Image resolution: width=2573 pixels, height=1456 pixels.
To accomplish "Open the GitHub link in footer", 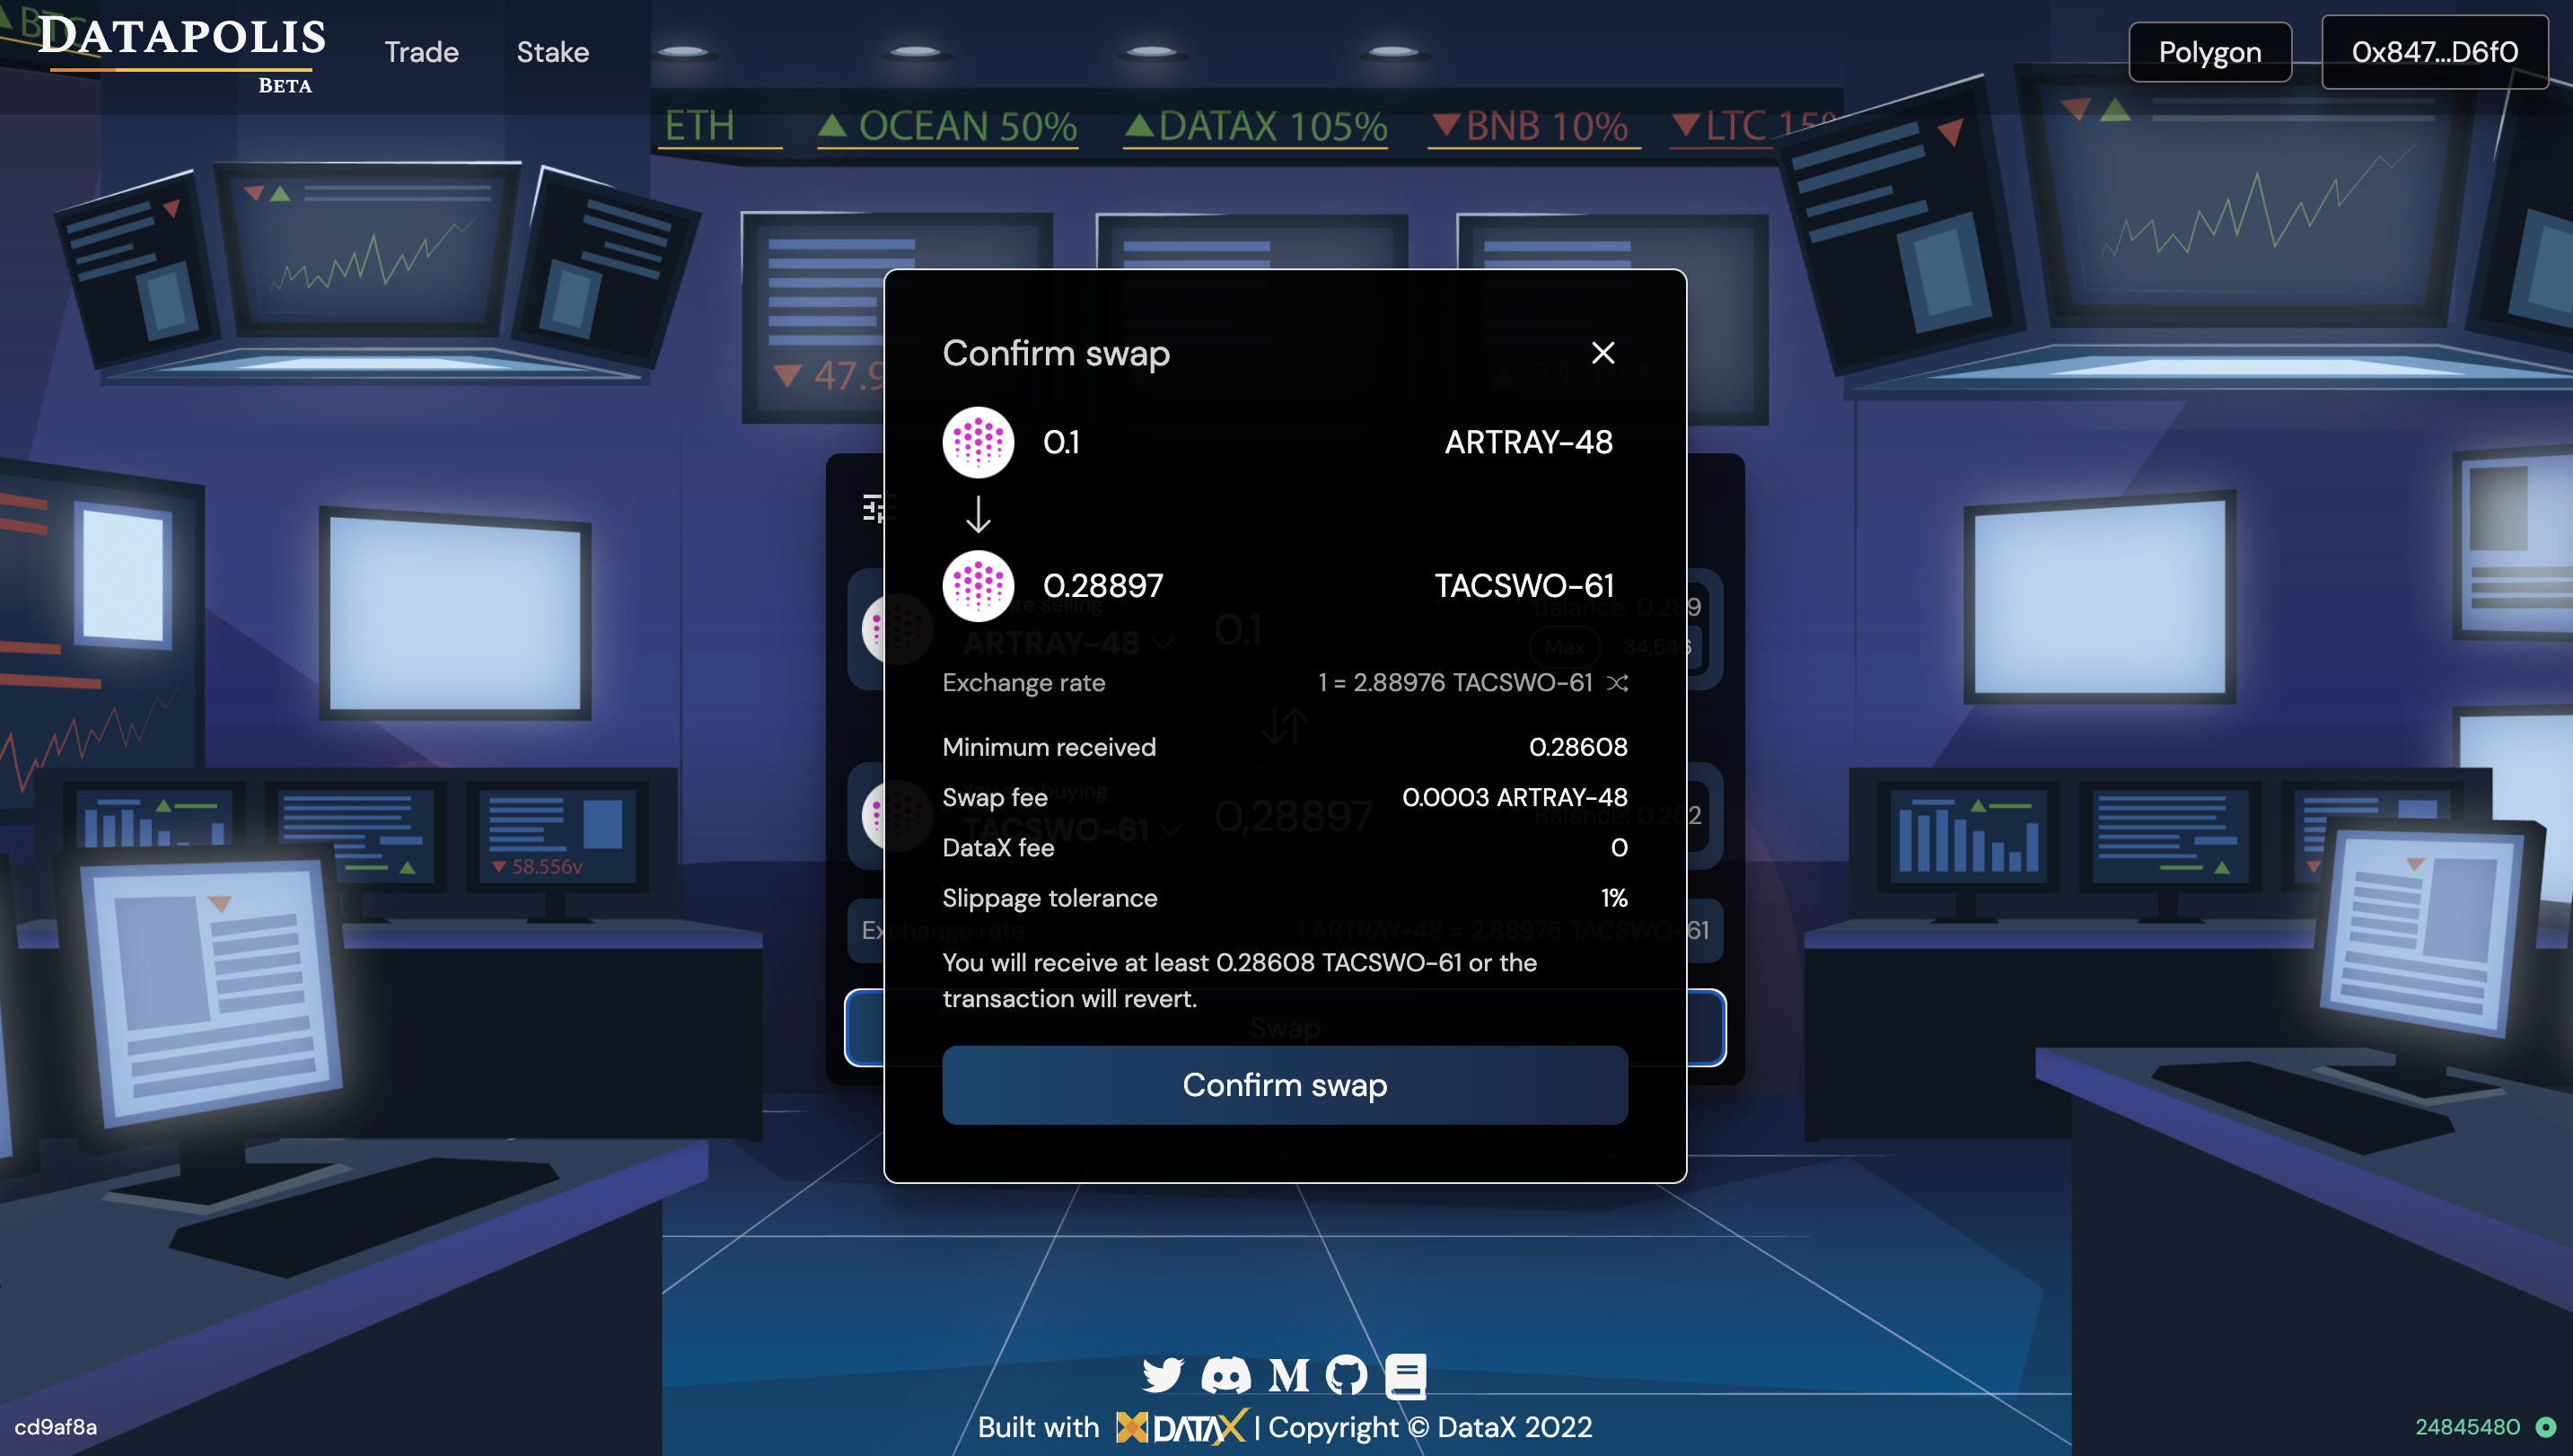I will 1346,1375.
